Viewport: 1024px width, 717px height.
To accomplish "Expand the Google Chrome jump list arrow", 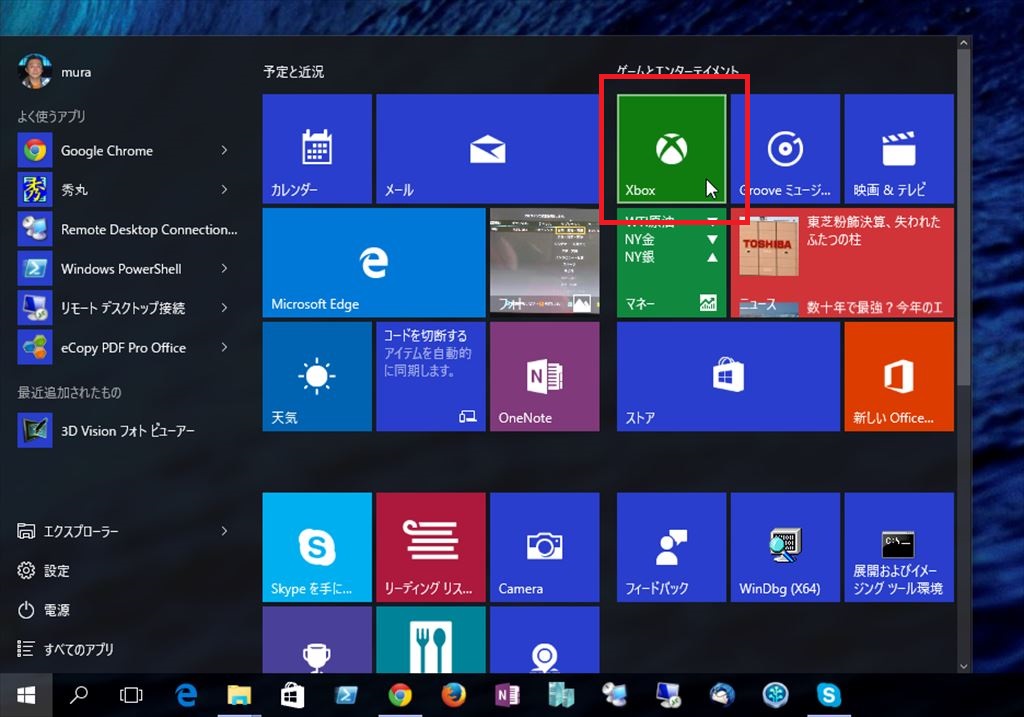I will click(224, 150).
